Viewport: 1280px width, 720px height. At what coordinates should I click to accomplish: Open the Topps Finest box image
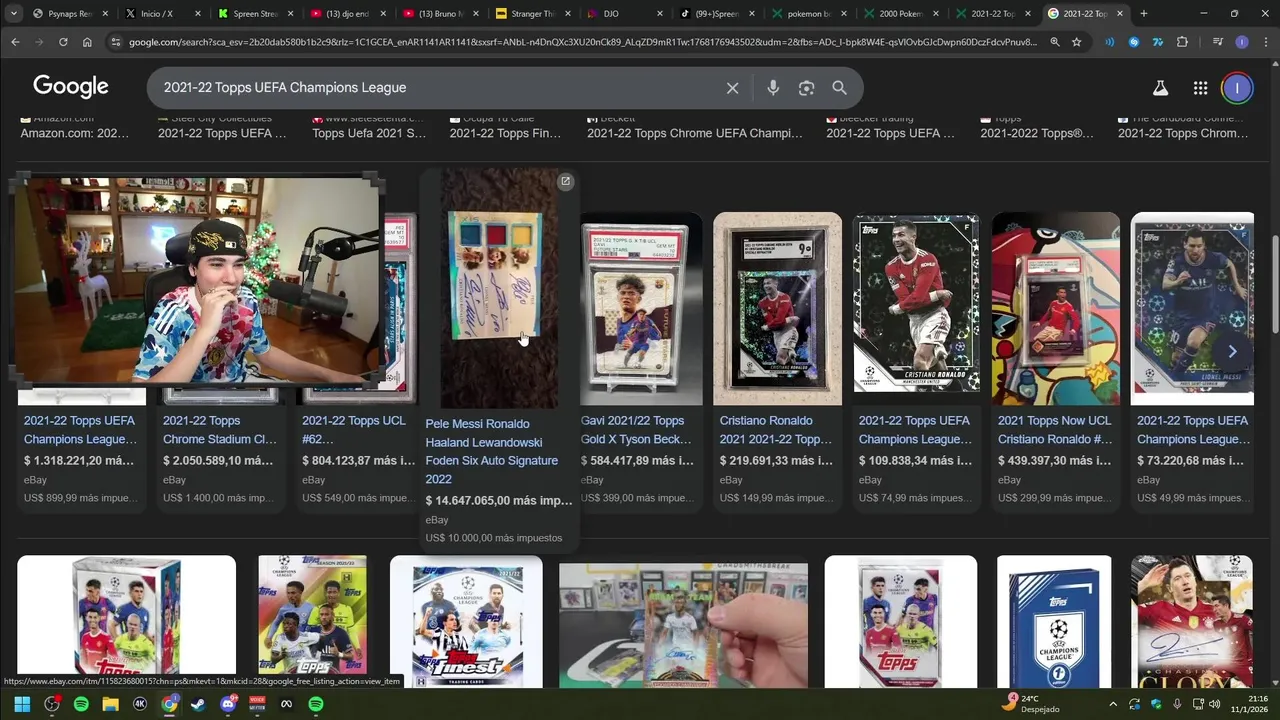[x=466, y=621]
